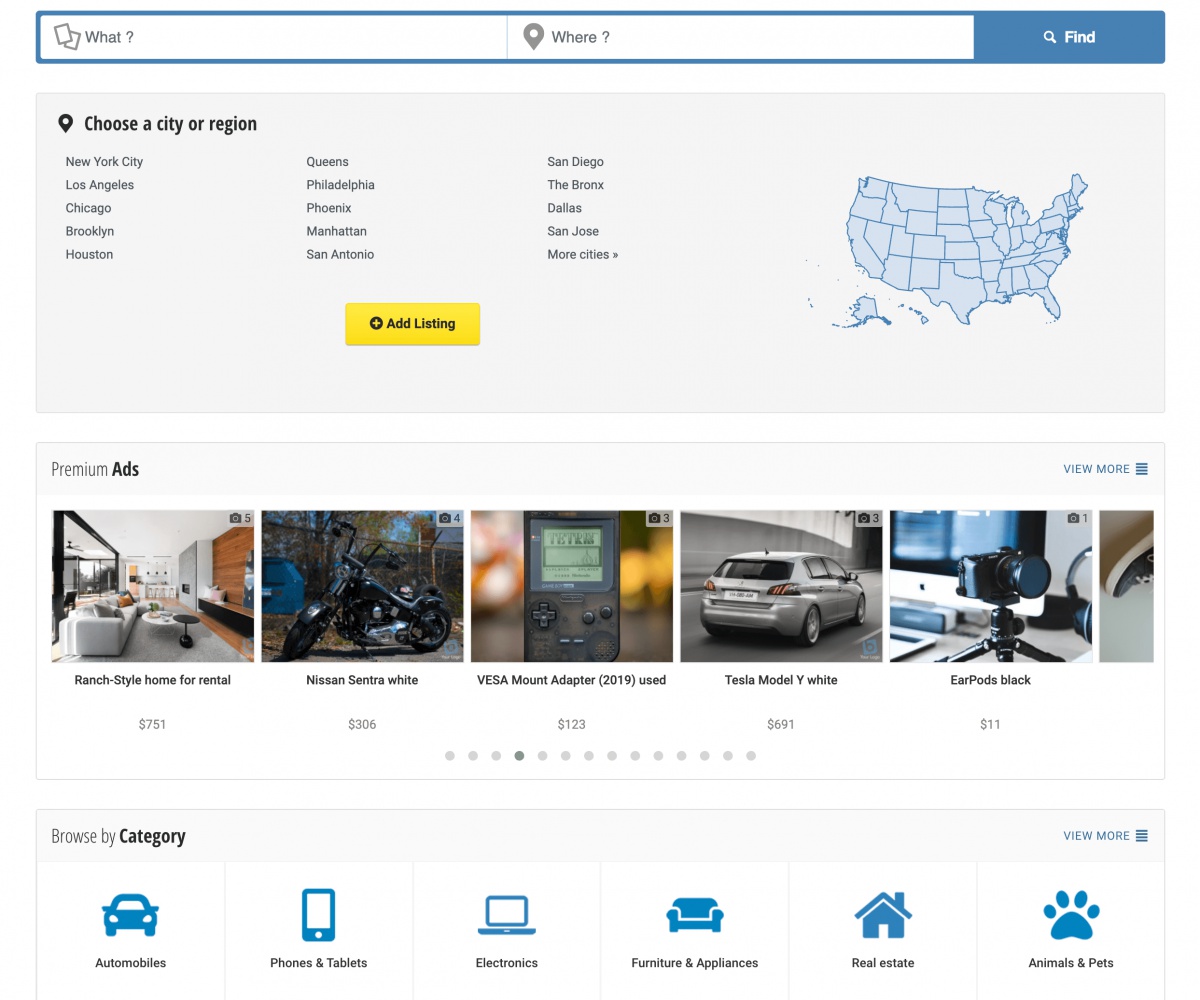This screenshot has width=1200, height=1000.
Task: Expand the 'More cities »' link
Action: [x=582, y=255]
